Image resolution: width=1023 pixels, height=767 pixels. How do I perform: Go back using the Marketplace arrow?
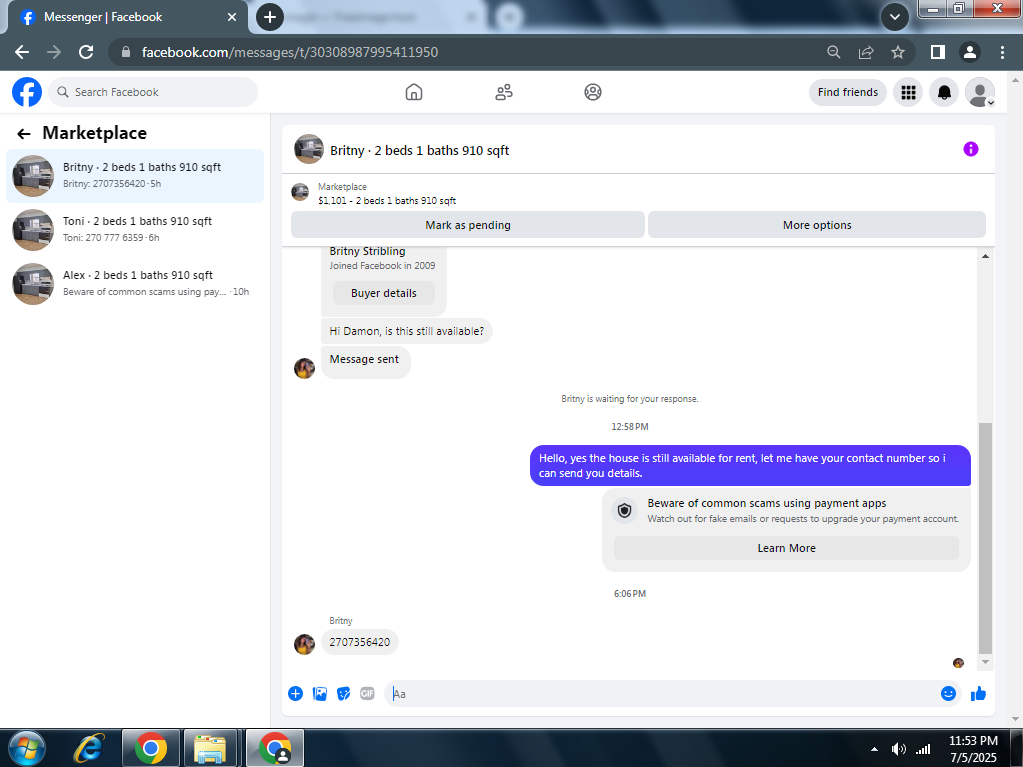23,134
